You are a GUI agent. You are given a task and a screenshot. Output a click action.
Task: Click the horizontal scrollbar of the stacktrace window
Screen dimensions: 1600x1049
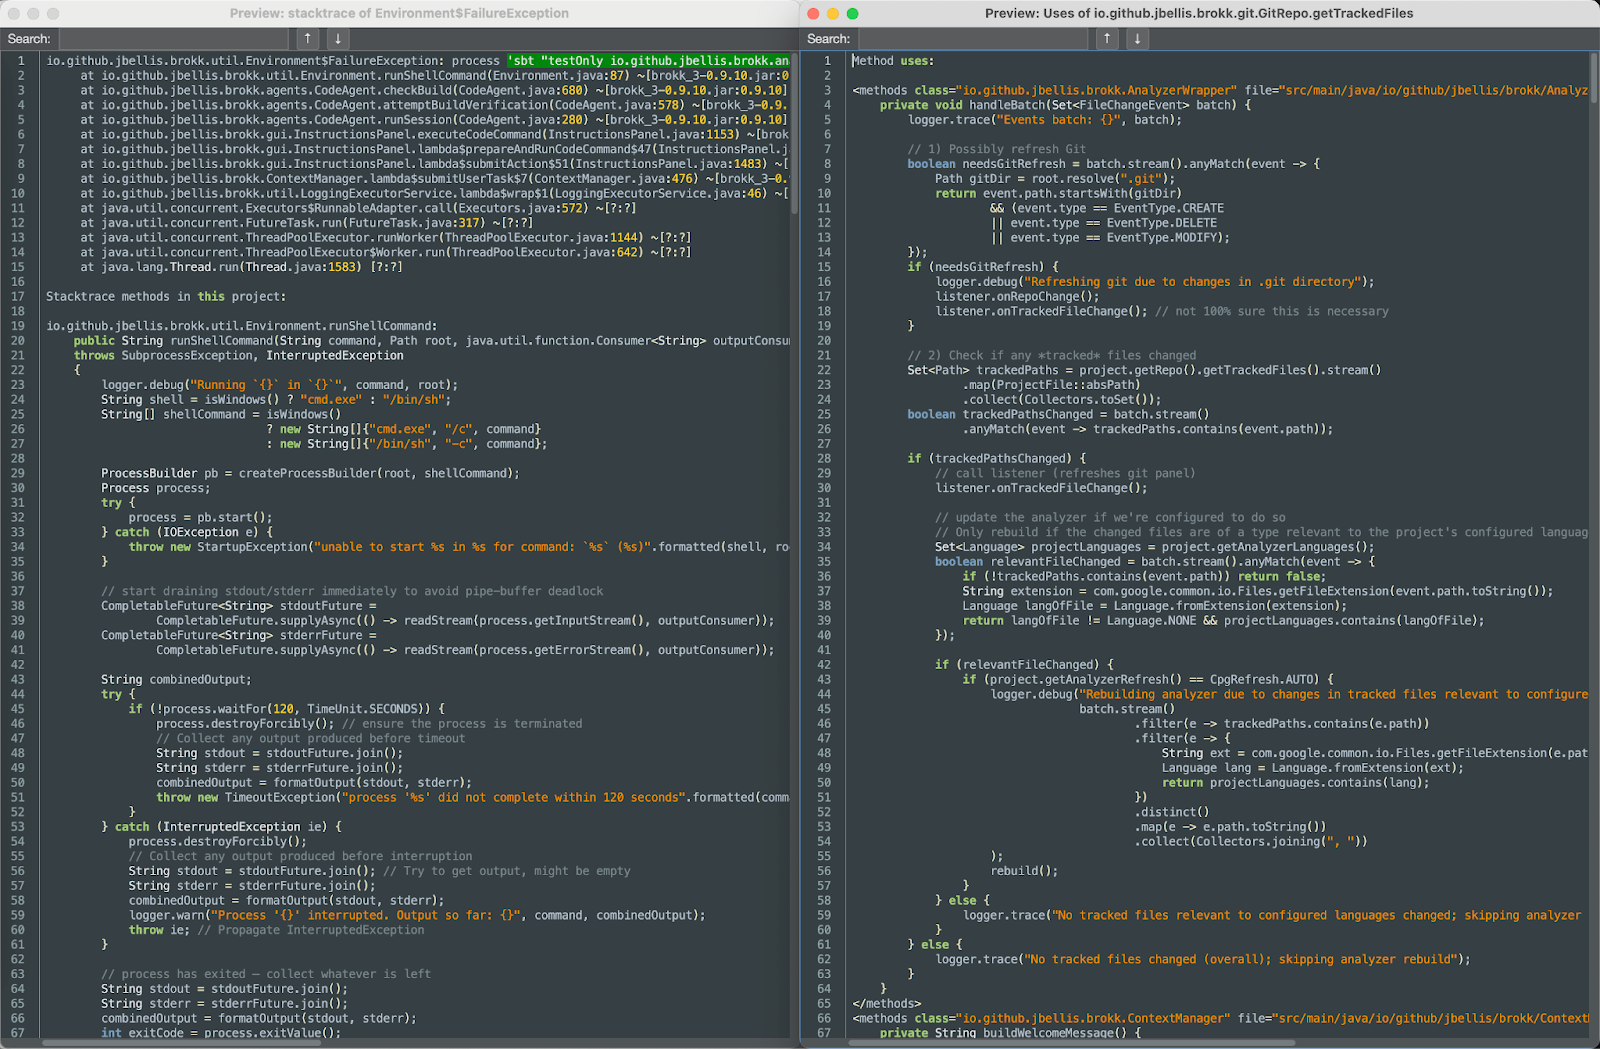coord(182,1042)
